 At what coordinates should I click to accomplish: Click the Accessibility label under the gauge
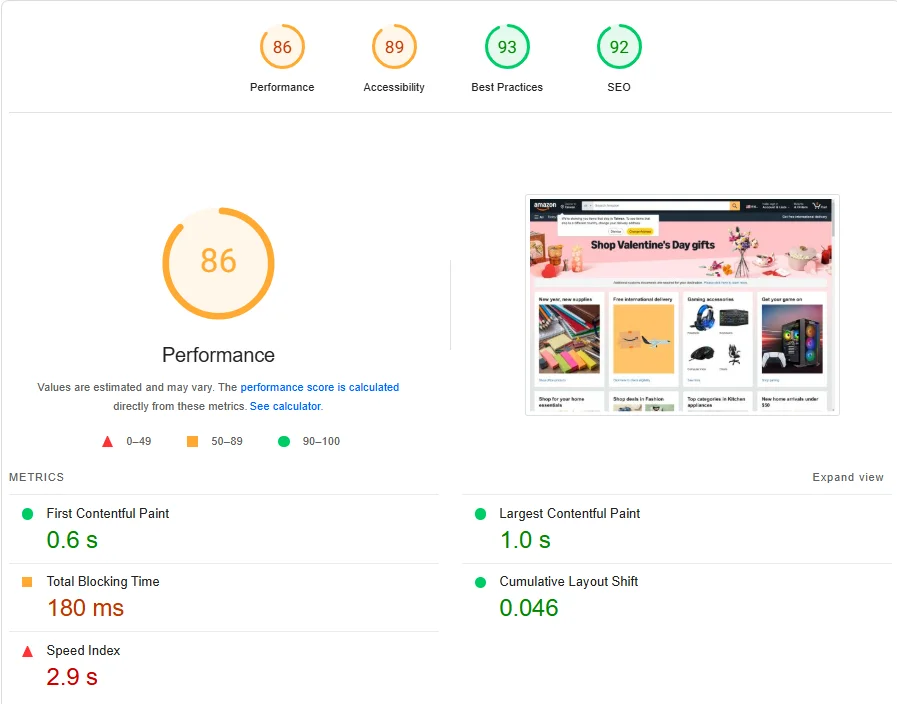tap(394, 87)
